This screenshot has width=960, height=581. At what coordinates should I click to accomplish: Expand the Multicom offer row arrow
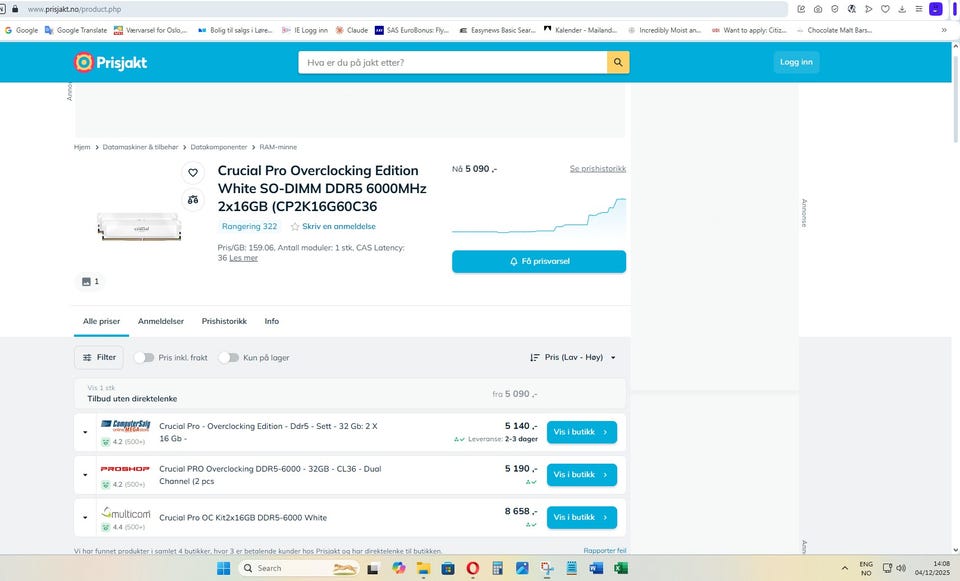[85, 517]
